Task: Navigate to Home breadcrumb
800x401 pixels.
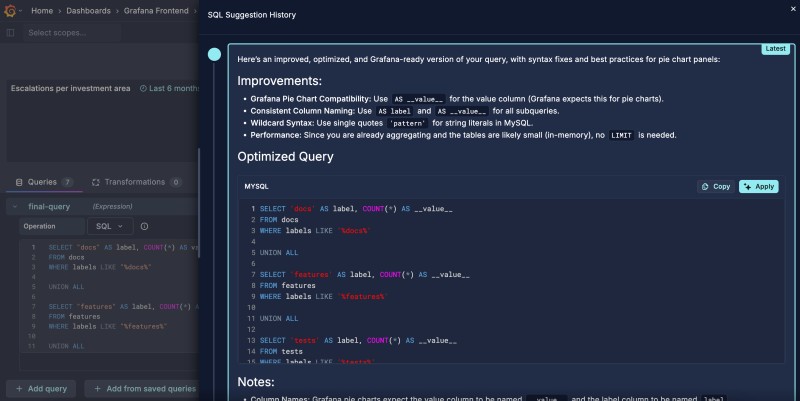Action: click(x=42, y=10)
